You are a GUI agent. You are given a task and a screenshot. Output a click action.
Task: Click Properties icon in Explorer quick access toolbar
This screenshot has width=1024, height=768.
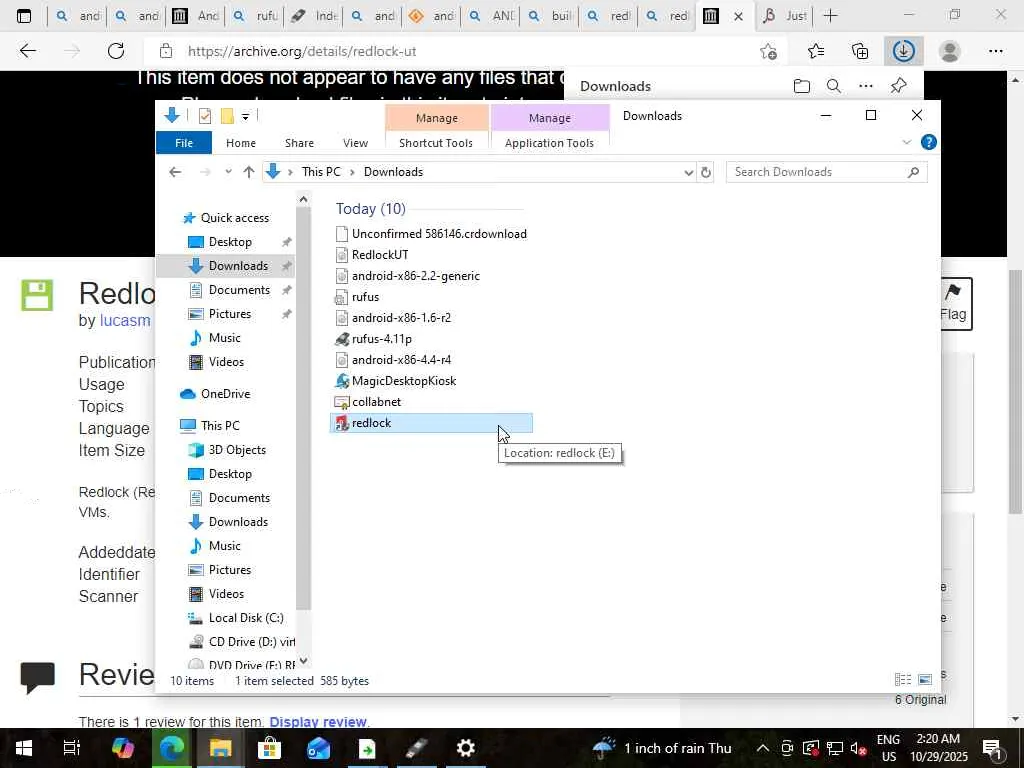tap(204, 116)
